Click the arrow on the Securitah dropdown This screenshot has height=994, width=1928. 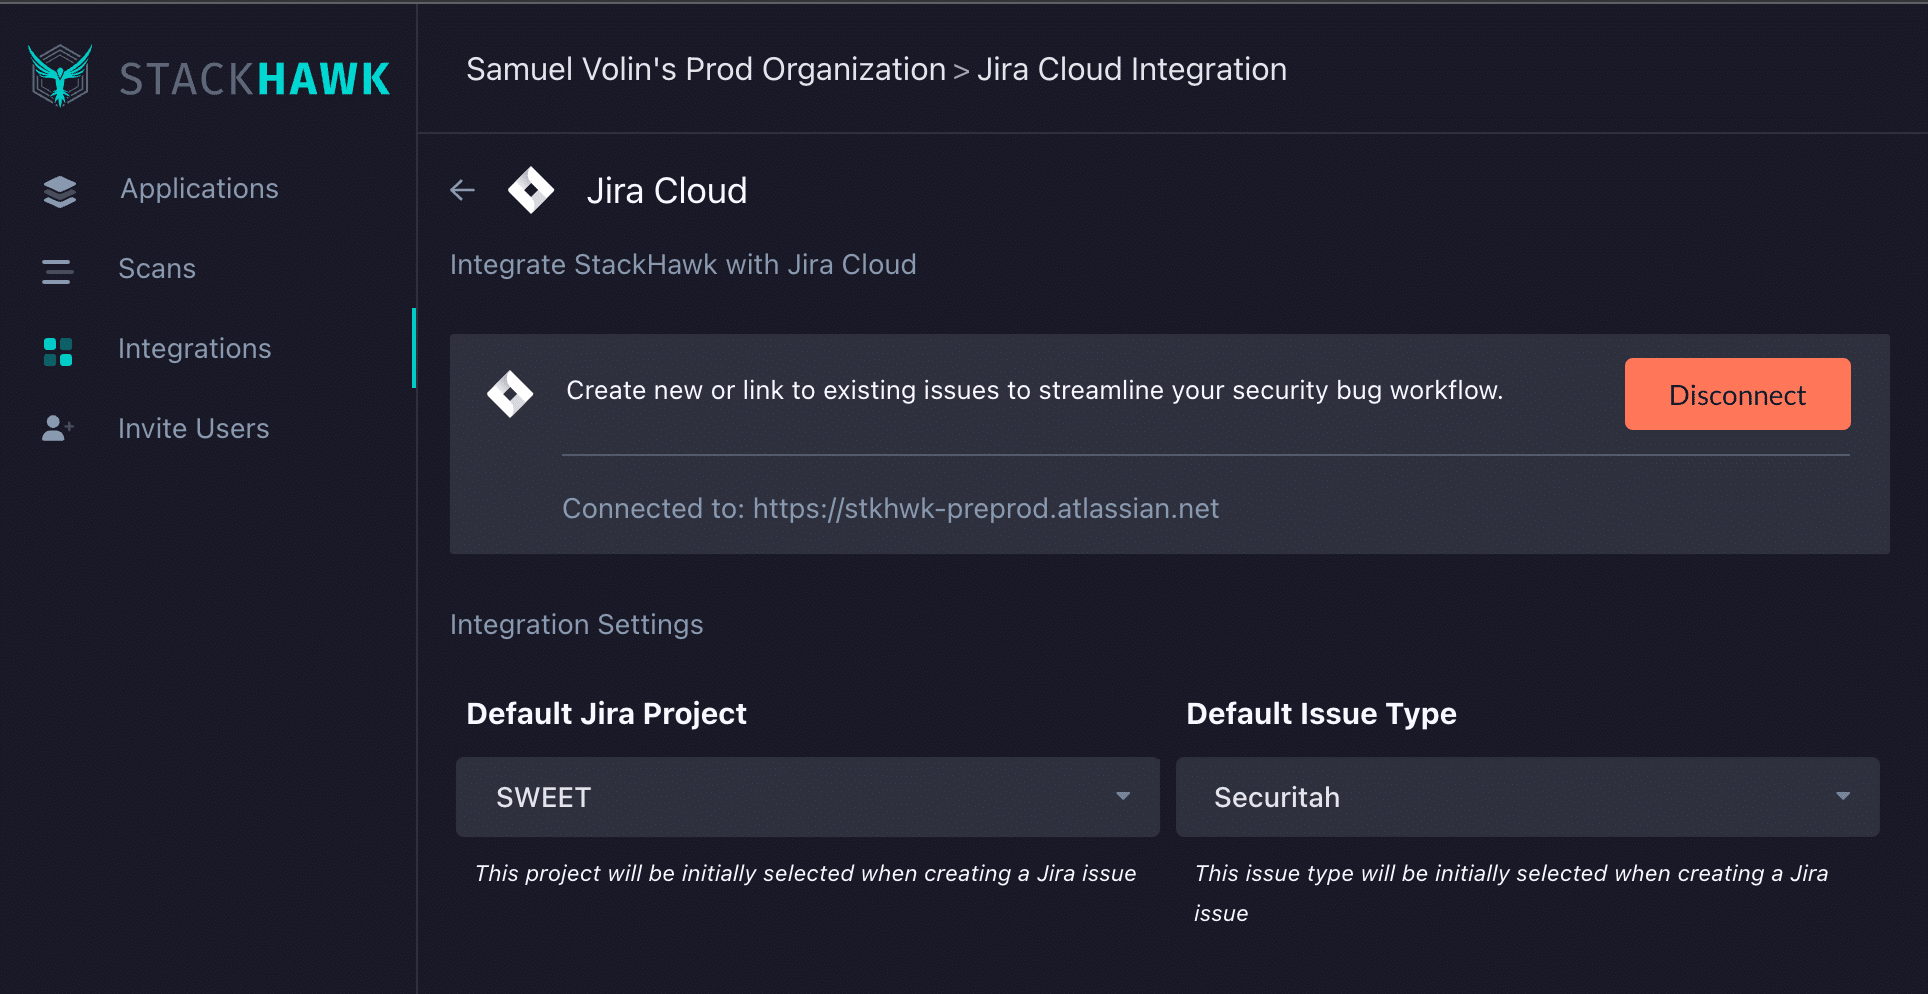coord(1843,797)
